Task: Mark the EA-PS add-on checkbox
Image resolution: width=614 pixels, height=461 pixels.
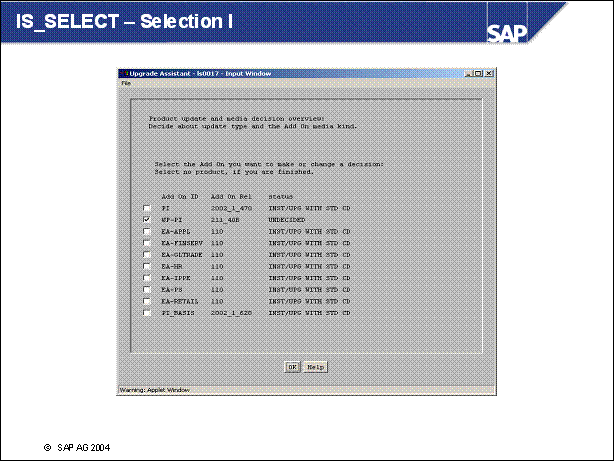Action: click(147, 289)
